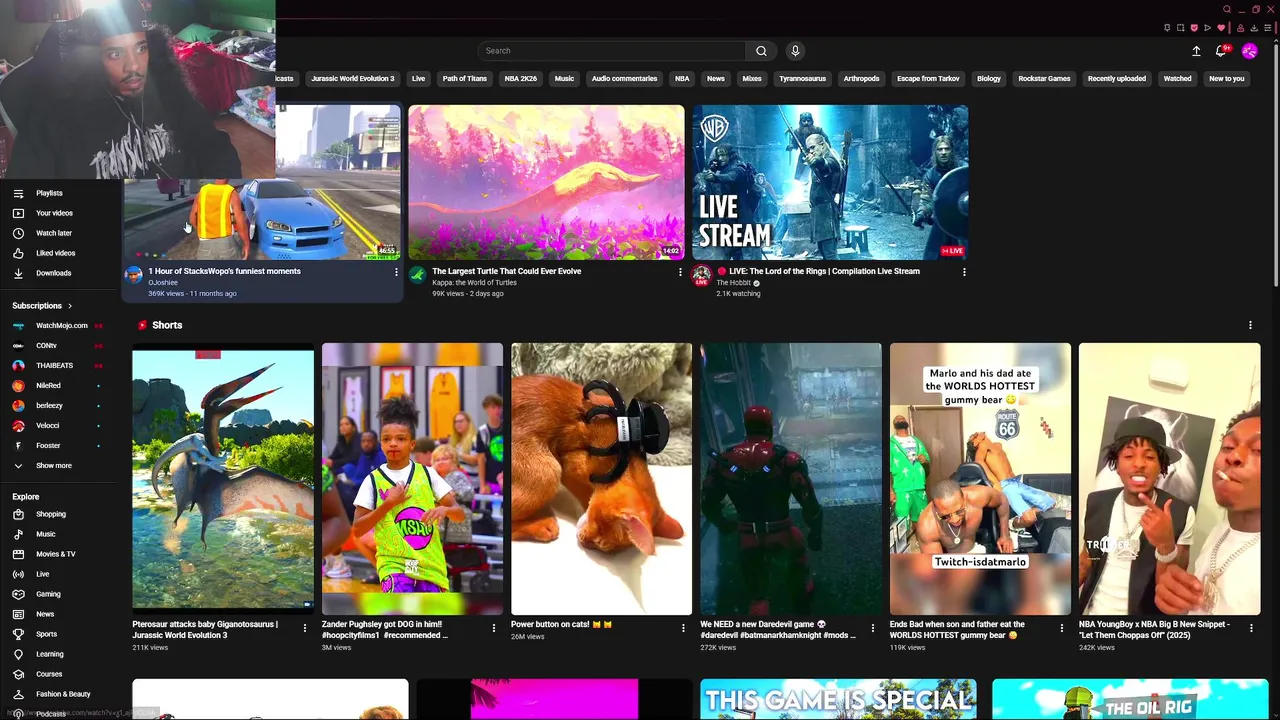The image size is (1280, 720).
Task: Open options menu for StacksWopo video
Action: click(396, 272)
